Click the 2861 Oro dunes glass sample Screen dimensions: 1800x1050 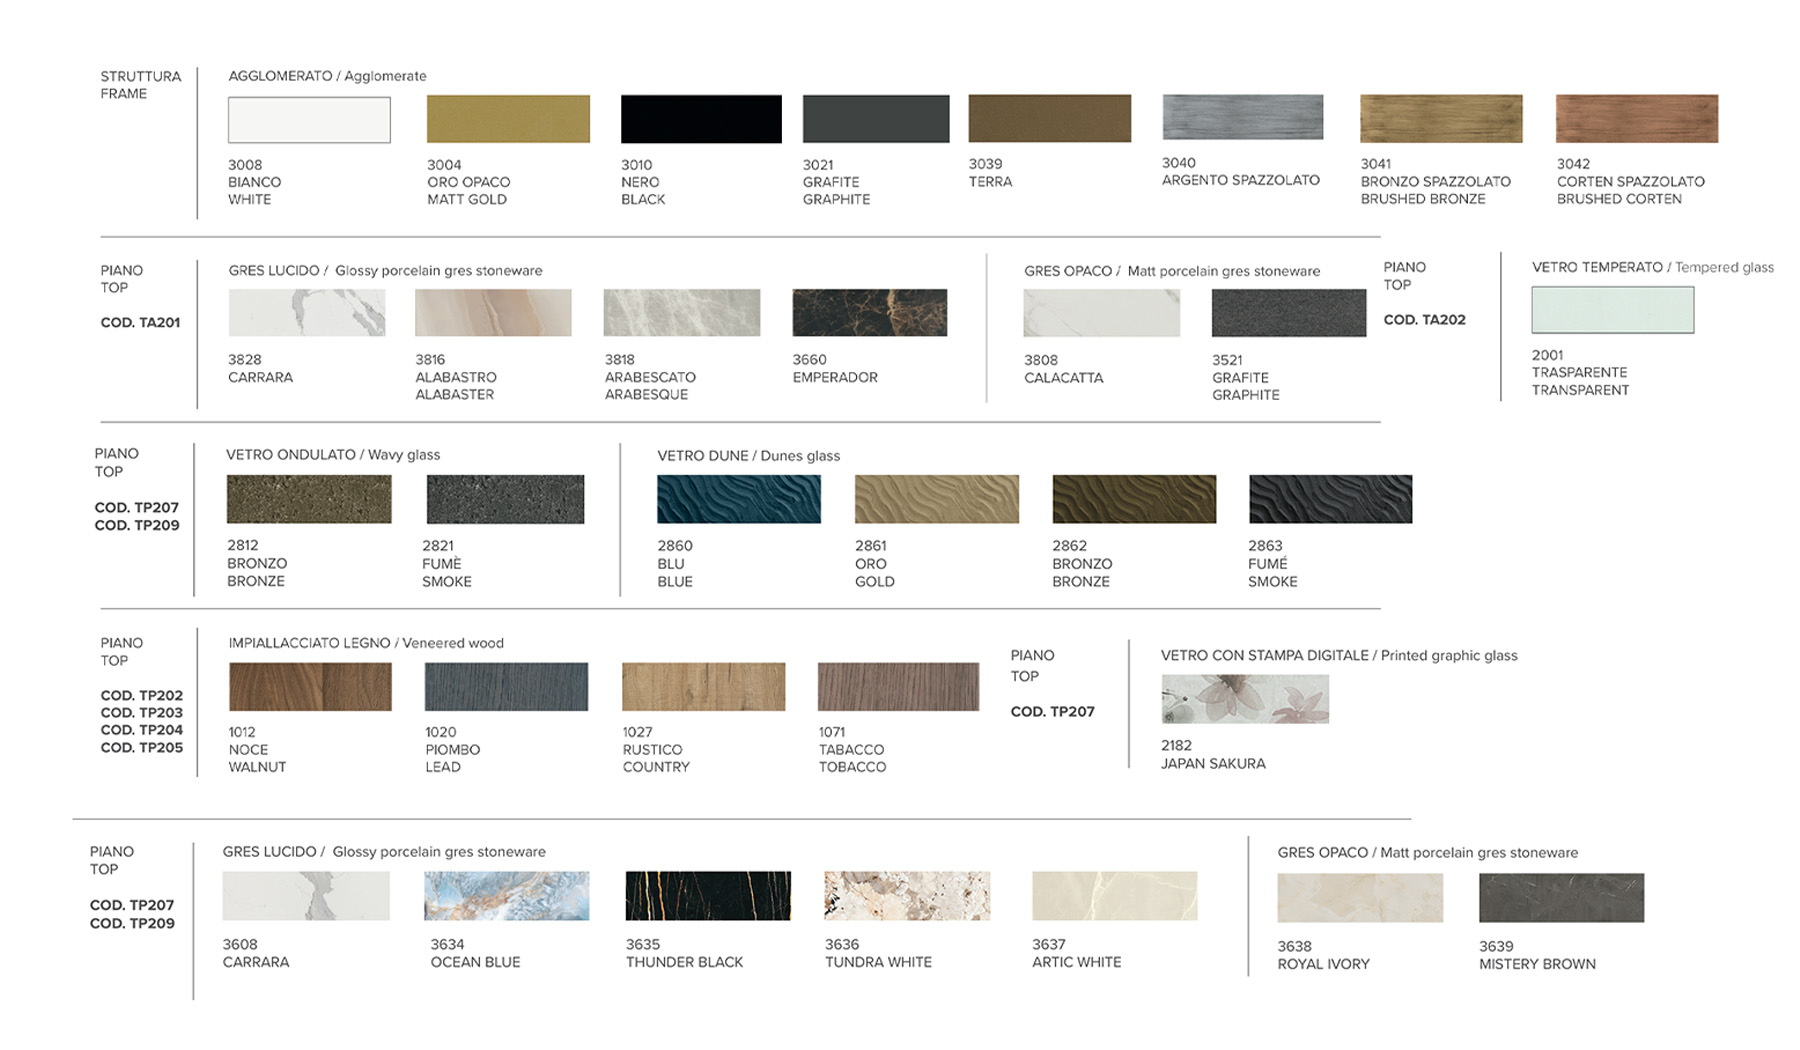pos(936,499)
